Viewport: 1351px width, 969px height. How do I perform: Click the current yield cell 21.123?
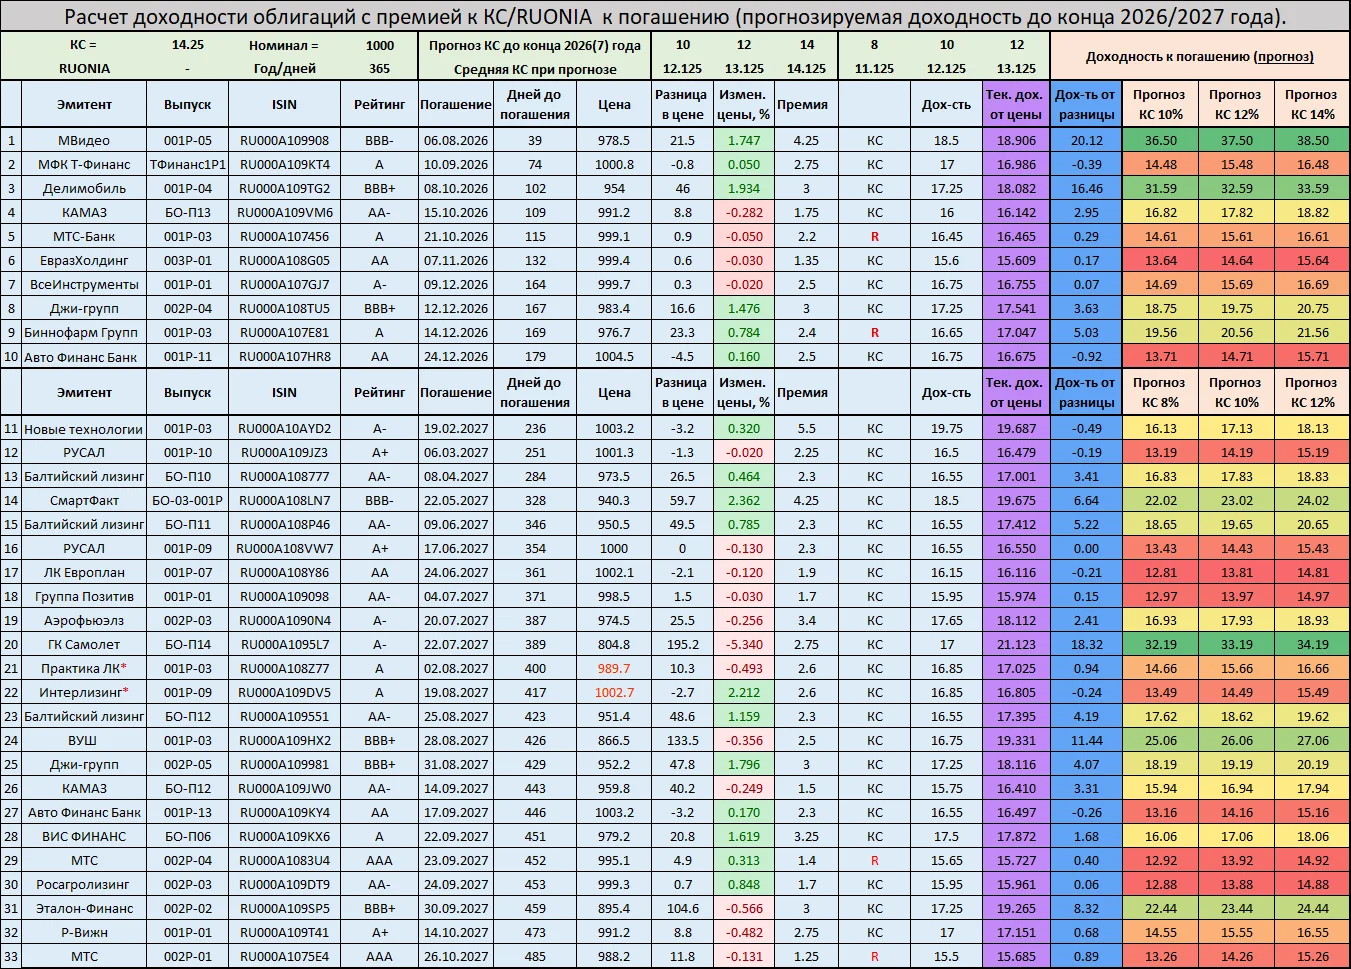pyautogui.click(x=1016, y=645)
